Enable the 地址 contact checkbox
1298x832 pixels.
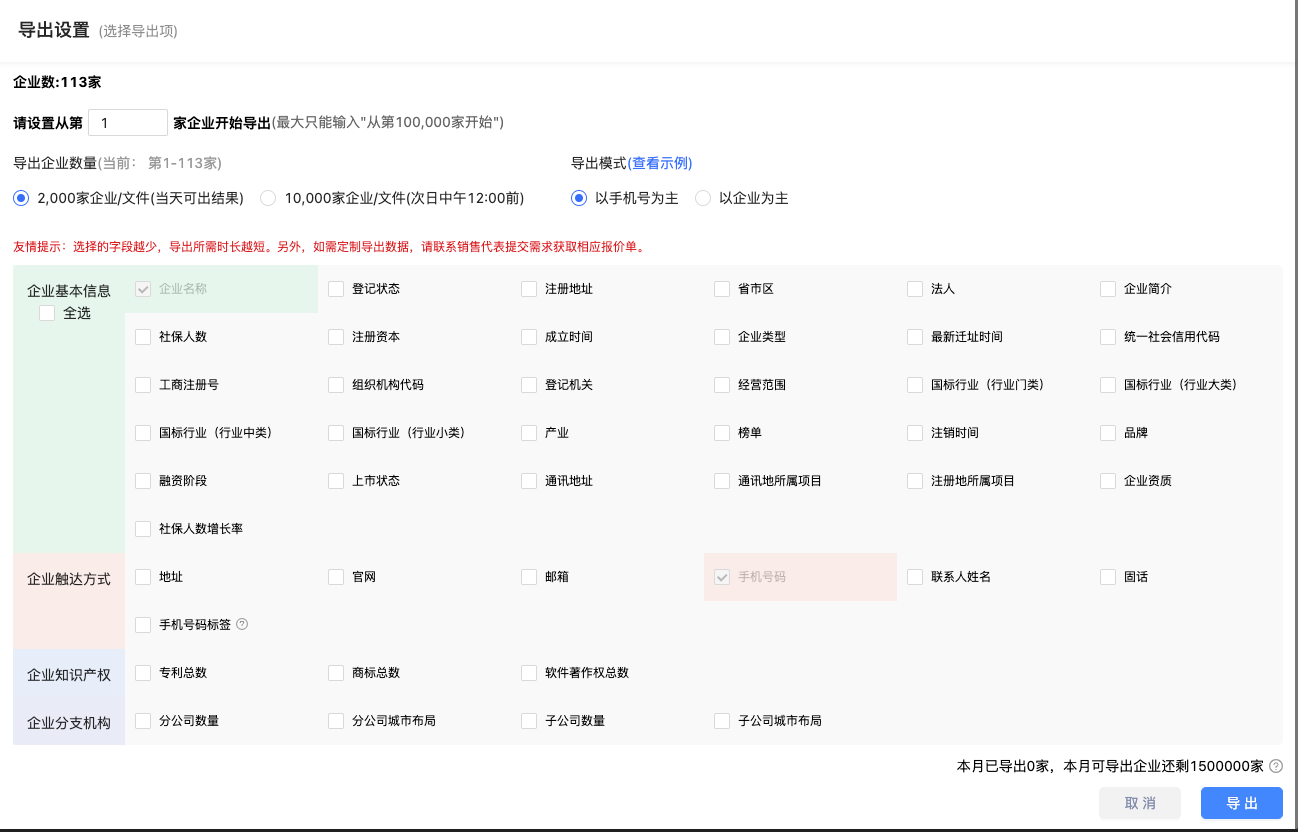tap(143, 577)
